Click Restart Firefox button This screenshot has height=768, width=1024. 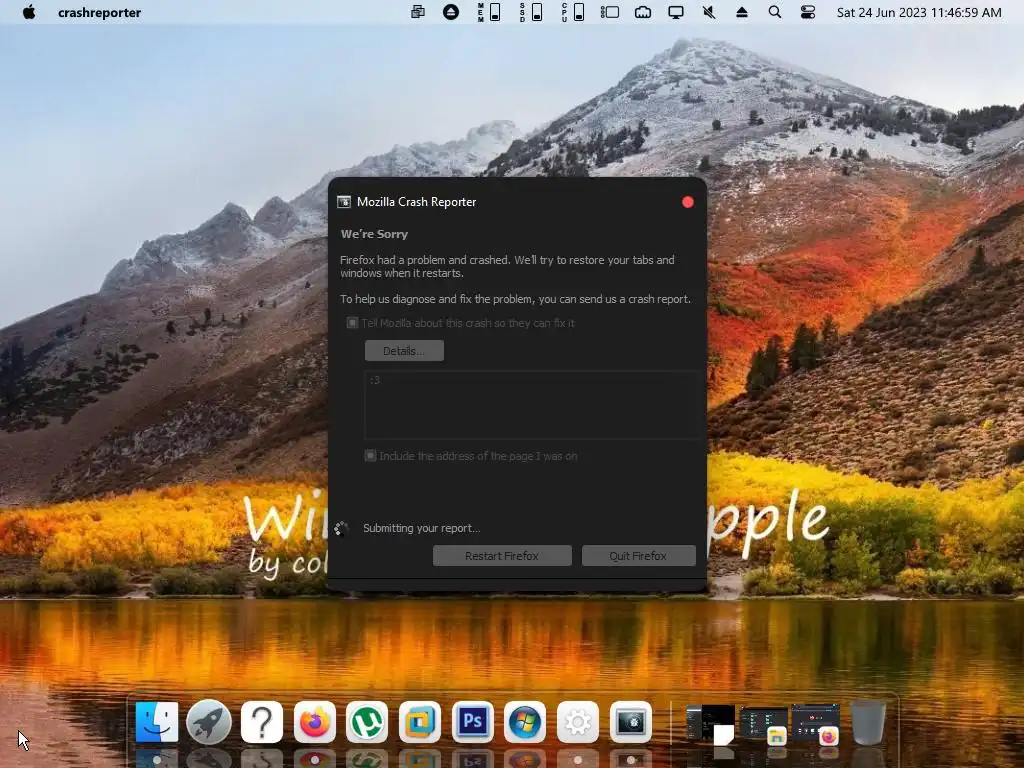pos(502,556)
